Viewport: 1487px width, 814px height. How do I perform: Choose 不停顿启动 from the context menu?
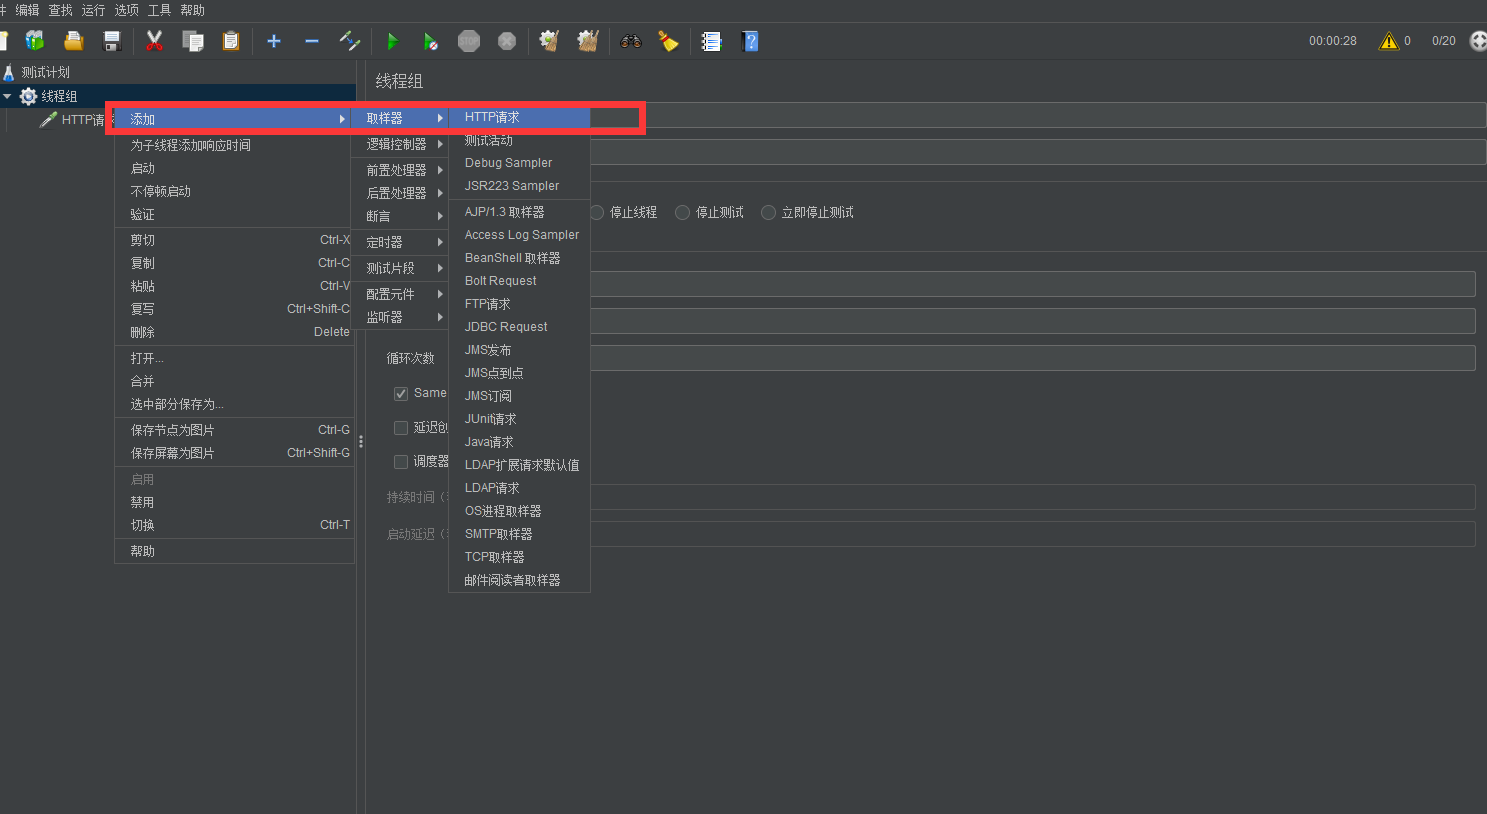235,191
